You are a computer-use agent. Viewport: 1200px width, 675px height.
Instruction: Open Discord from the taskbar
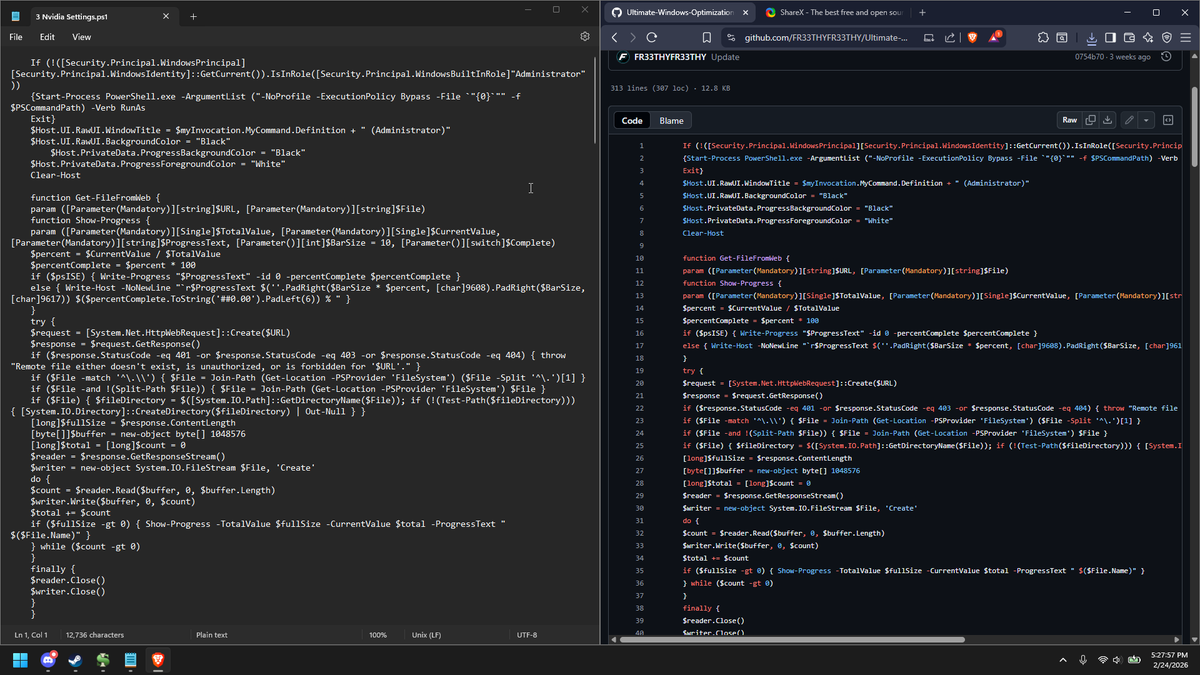coord(48,660)
